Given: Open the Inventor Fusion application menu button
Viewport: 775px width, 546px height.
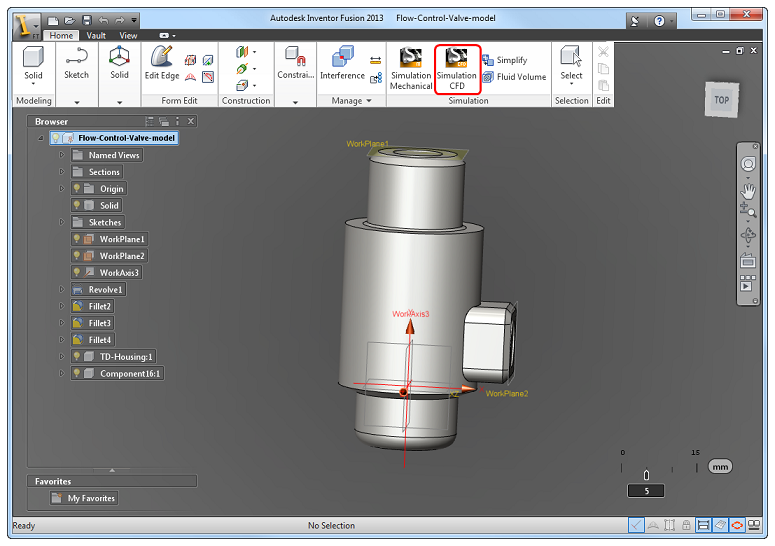Looking at the screenshot, I should tap(26, 26).
